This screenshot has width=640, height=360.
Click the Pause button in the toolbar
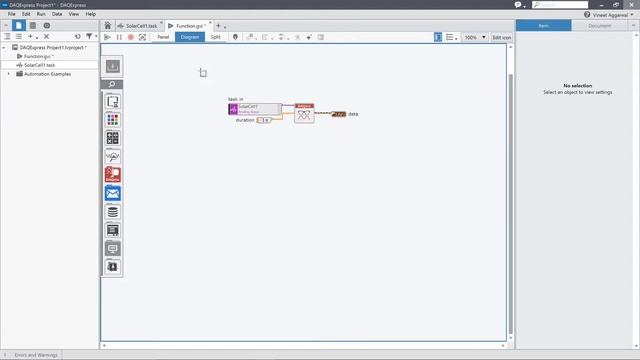coord(119,37)
